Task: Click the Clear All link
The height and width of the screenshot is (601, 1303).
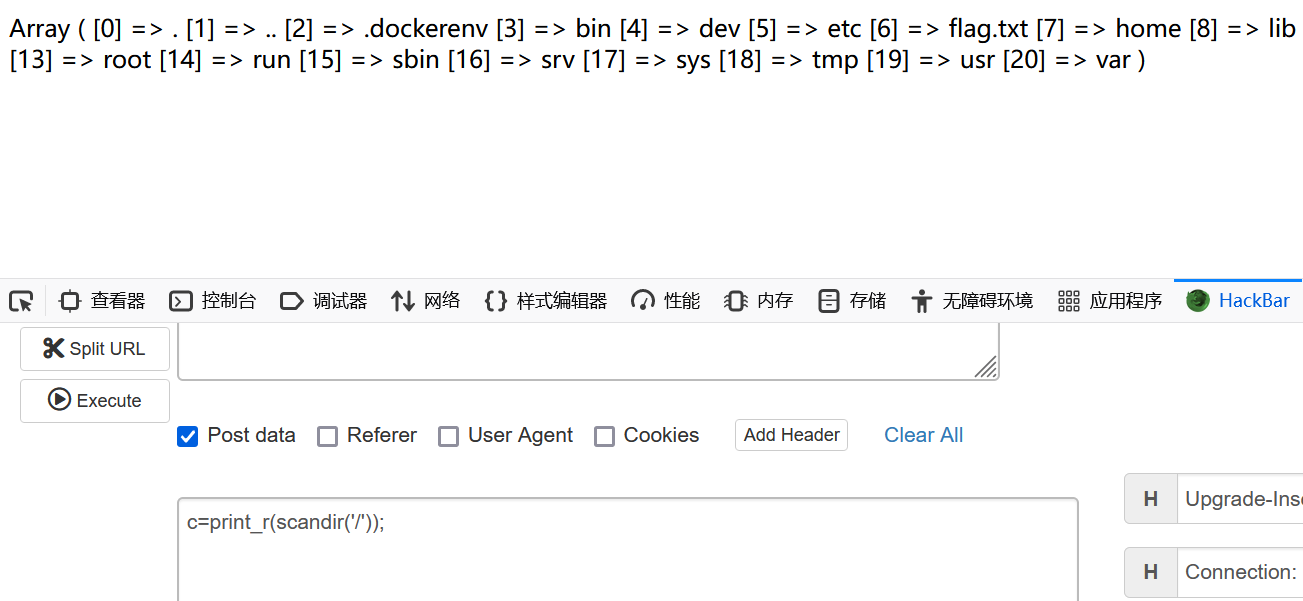Action: pos(923,435)
